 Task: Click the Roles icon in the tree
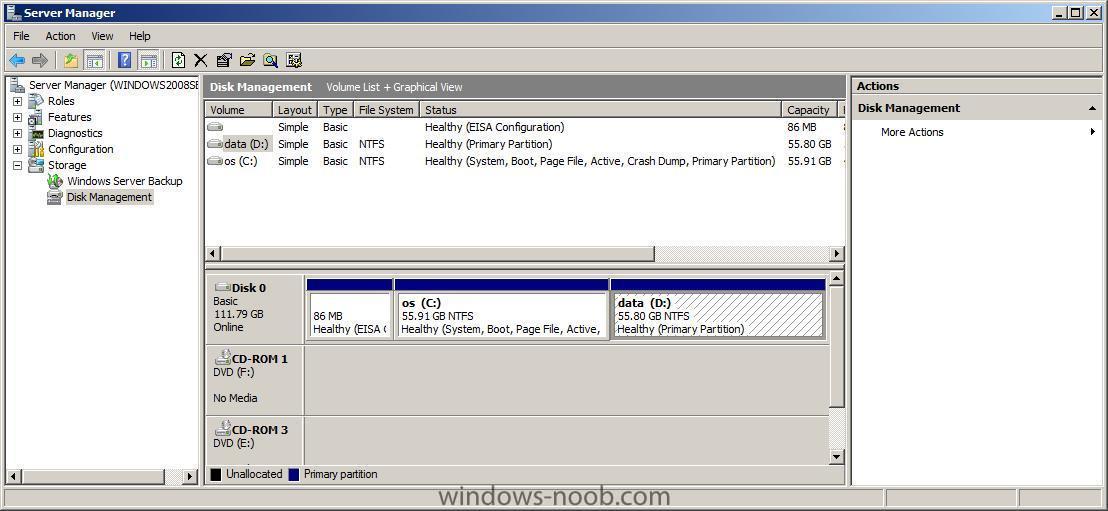pos(36,101)
